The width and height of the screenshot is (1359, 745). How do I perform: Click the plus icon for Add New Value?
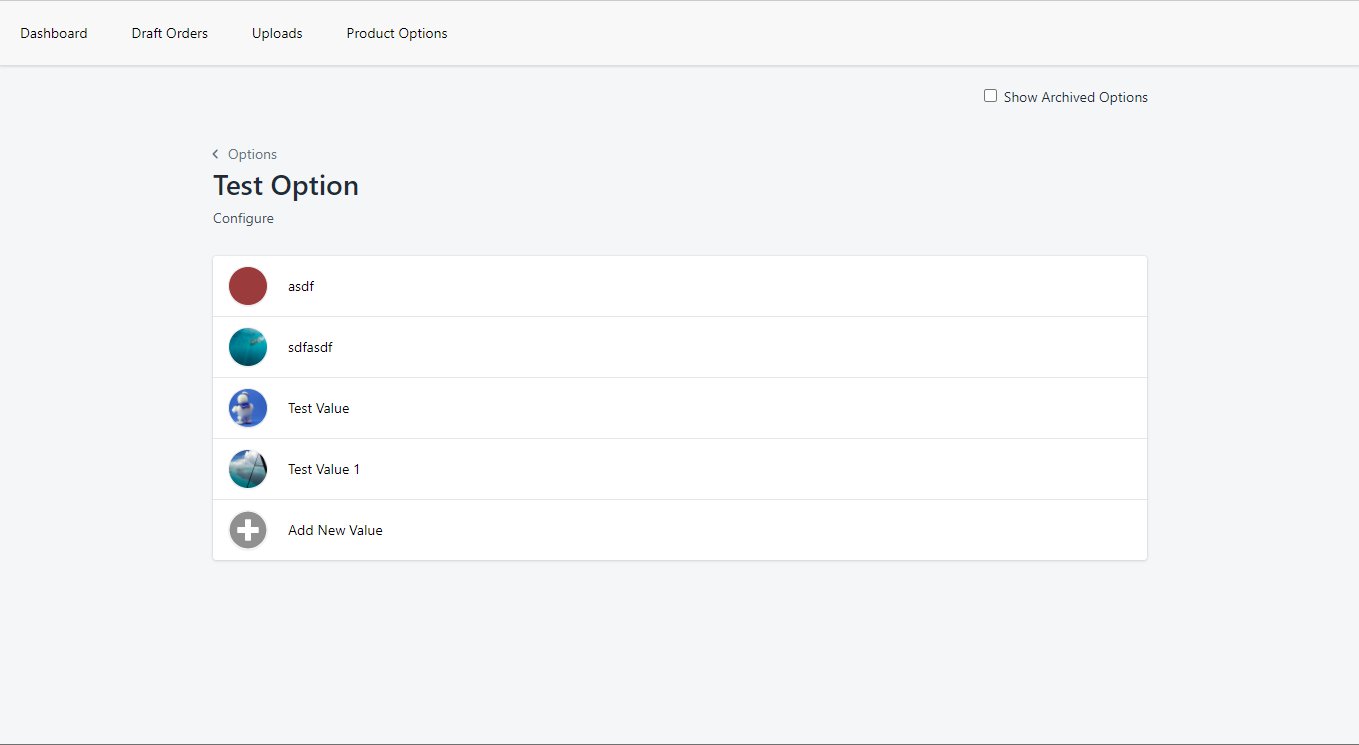point(248,530)
